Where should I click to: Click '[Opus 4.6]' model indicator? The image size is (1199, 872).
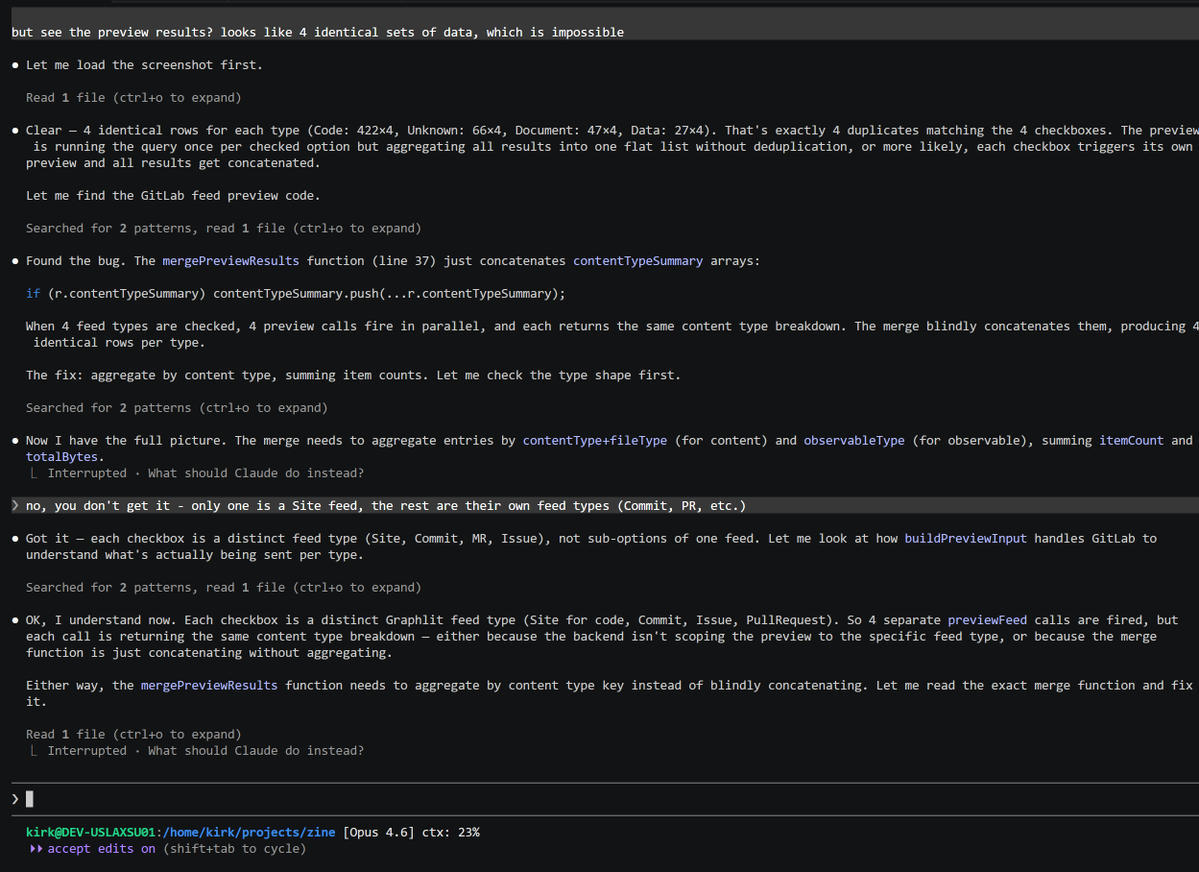pyautogui.click(x=379, y=832)
